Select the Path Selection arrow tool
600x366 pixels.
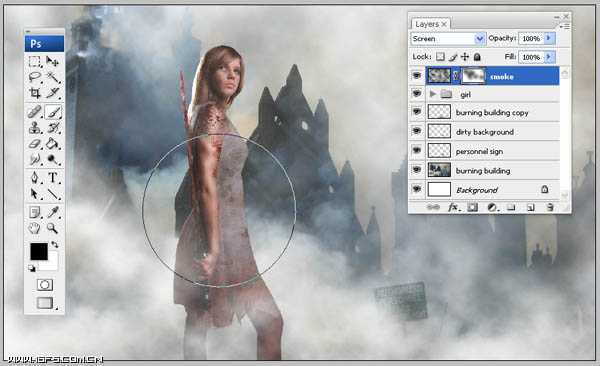point(35,194)
